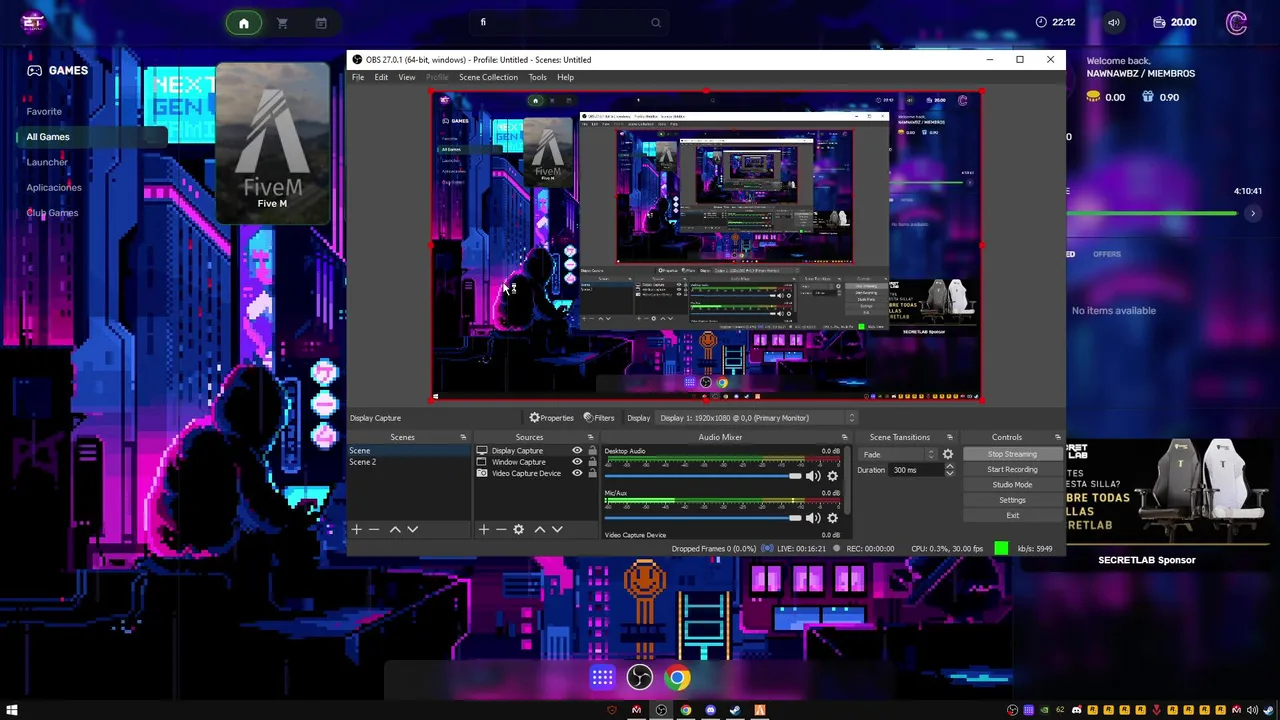This screenshot has width=1280, height=720.
Task: Open the shopping cart icon in launcher
Action: pyautogui.click(x=282, y=23)
